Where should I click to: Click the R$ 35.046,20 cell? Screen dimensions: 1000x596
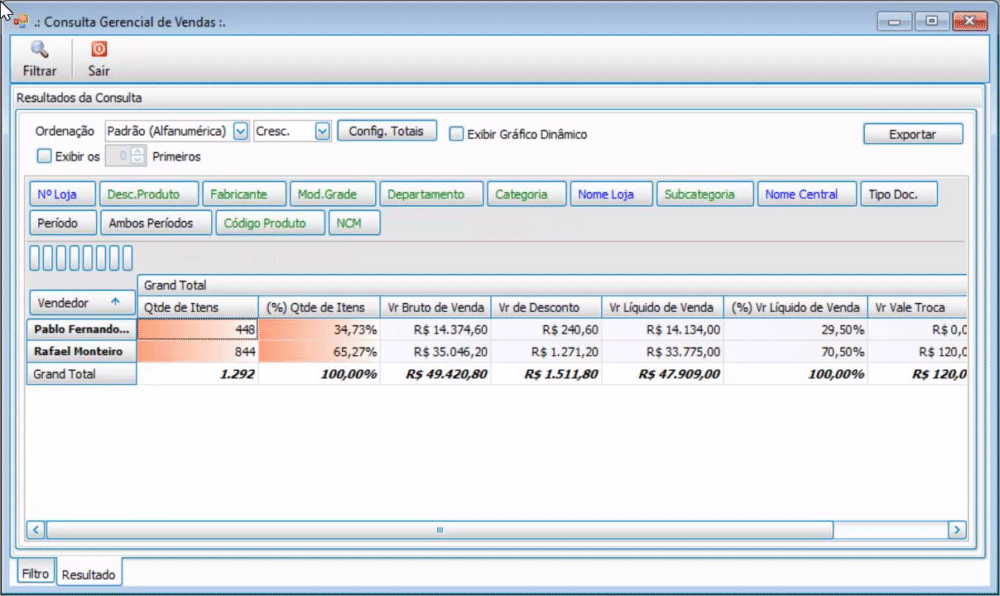pos(436,351)
